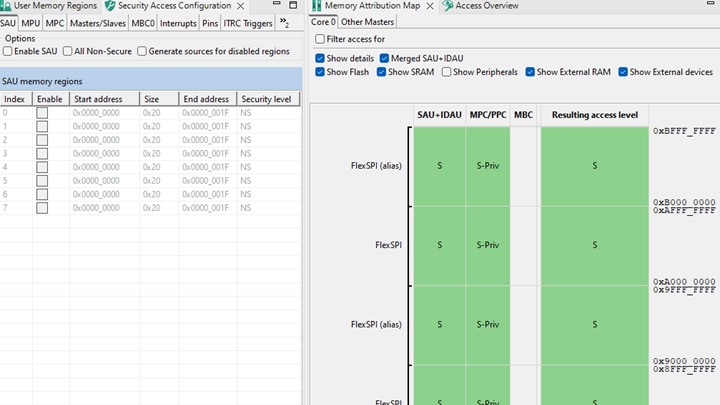Open the ITRC Triggers tab
This screenshot has height=405, width=720.
(248, 23)
